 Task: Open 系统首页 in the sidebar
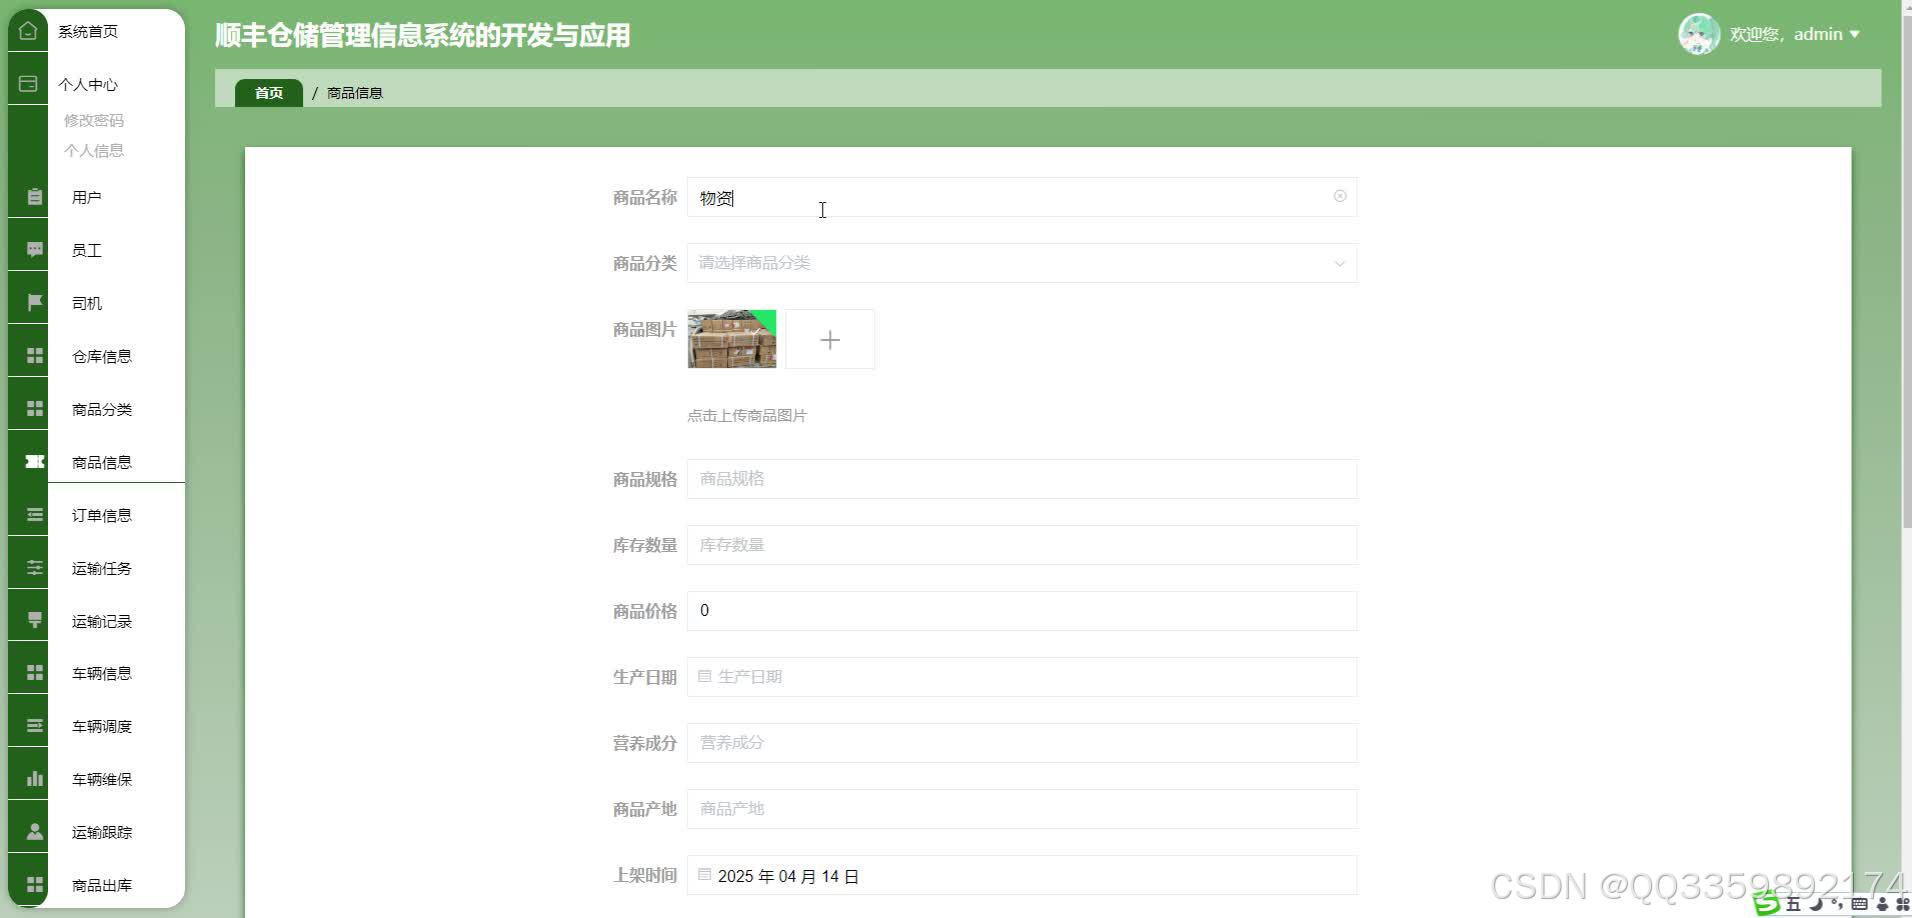tap(88, 31)
